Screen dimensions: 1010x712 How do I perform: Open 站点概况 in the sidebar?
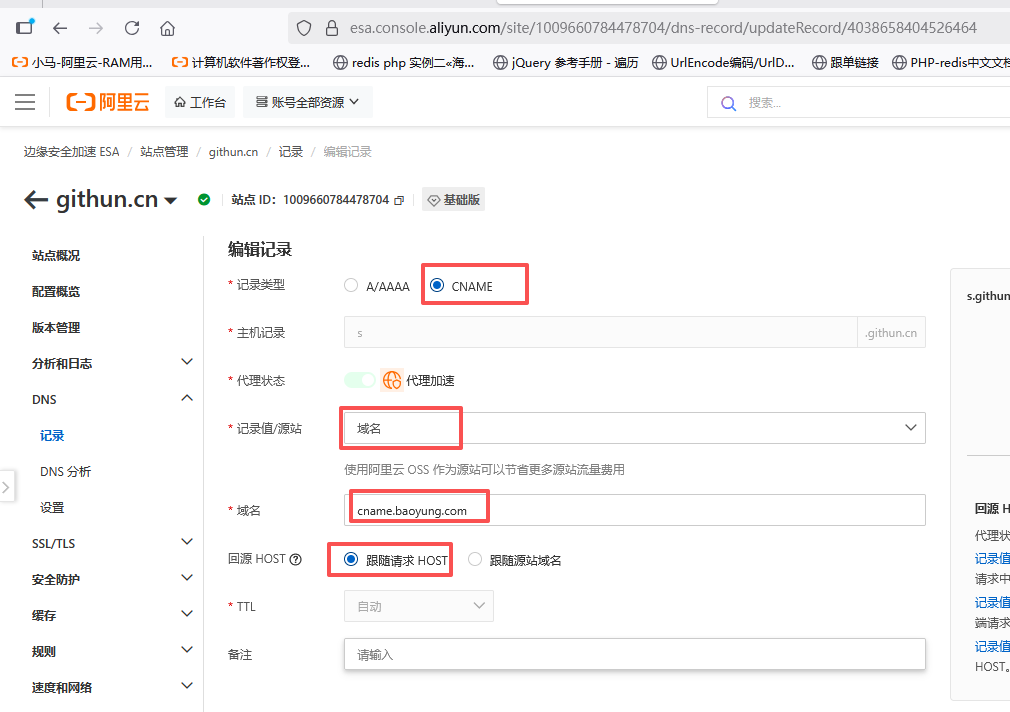[56, 255]
